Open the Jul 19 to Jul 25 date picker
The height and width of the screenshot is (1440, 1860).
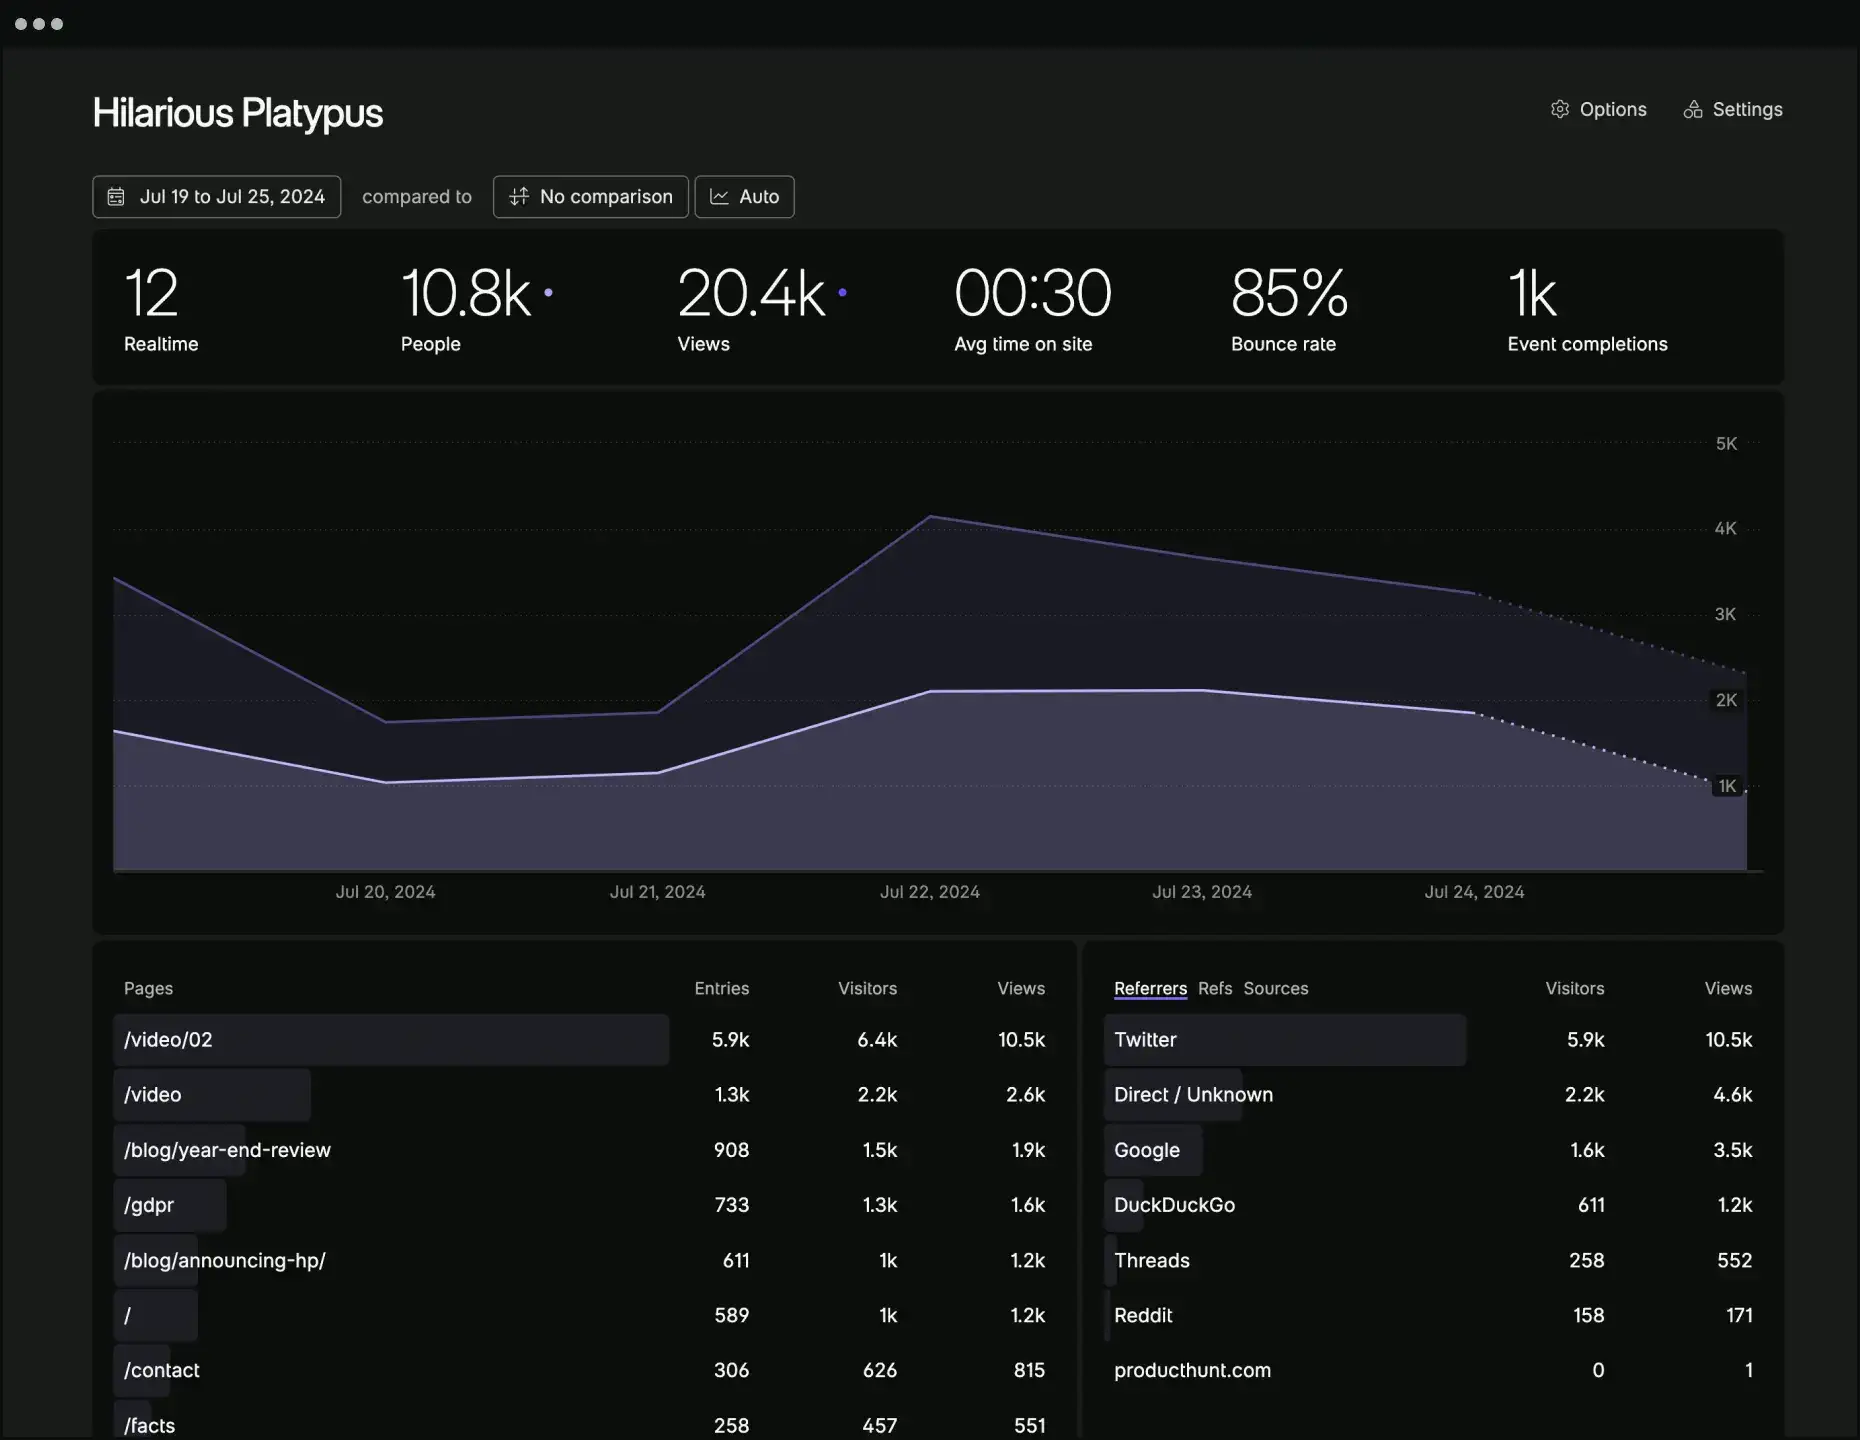(217, 196)
